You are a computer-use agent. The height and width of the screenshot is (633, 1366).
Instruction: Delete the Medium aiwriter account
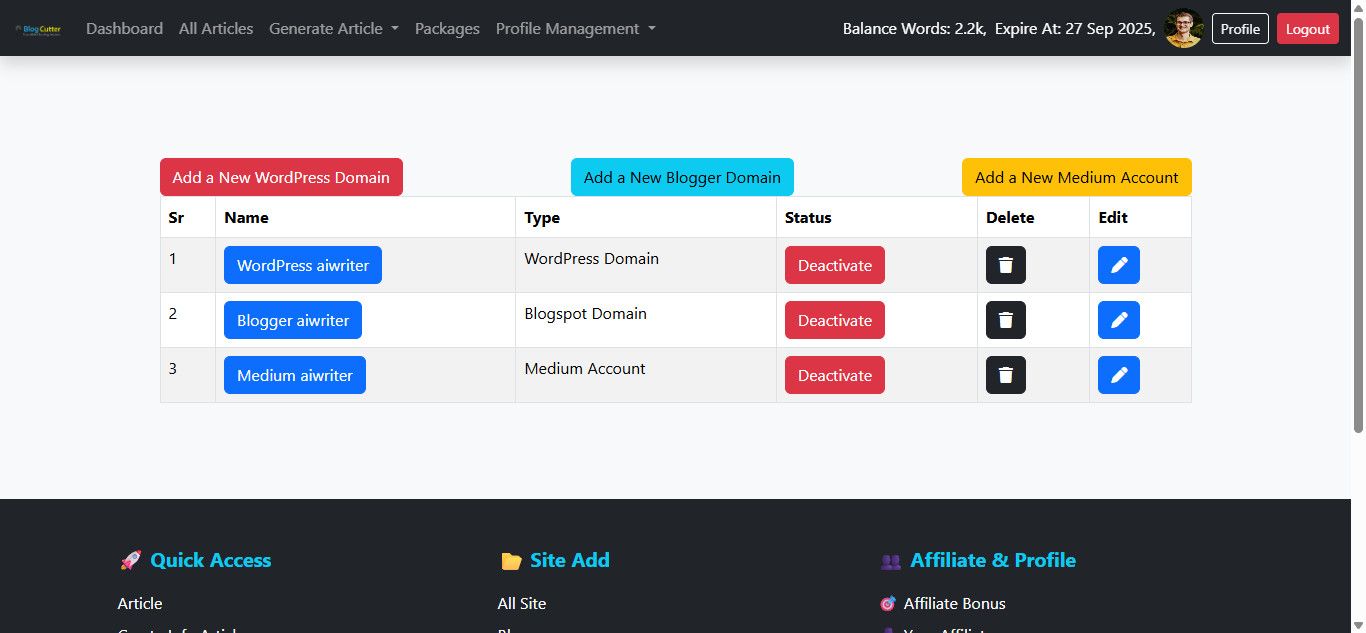click(x=1005, y=375)
